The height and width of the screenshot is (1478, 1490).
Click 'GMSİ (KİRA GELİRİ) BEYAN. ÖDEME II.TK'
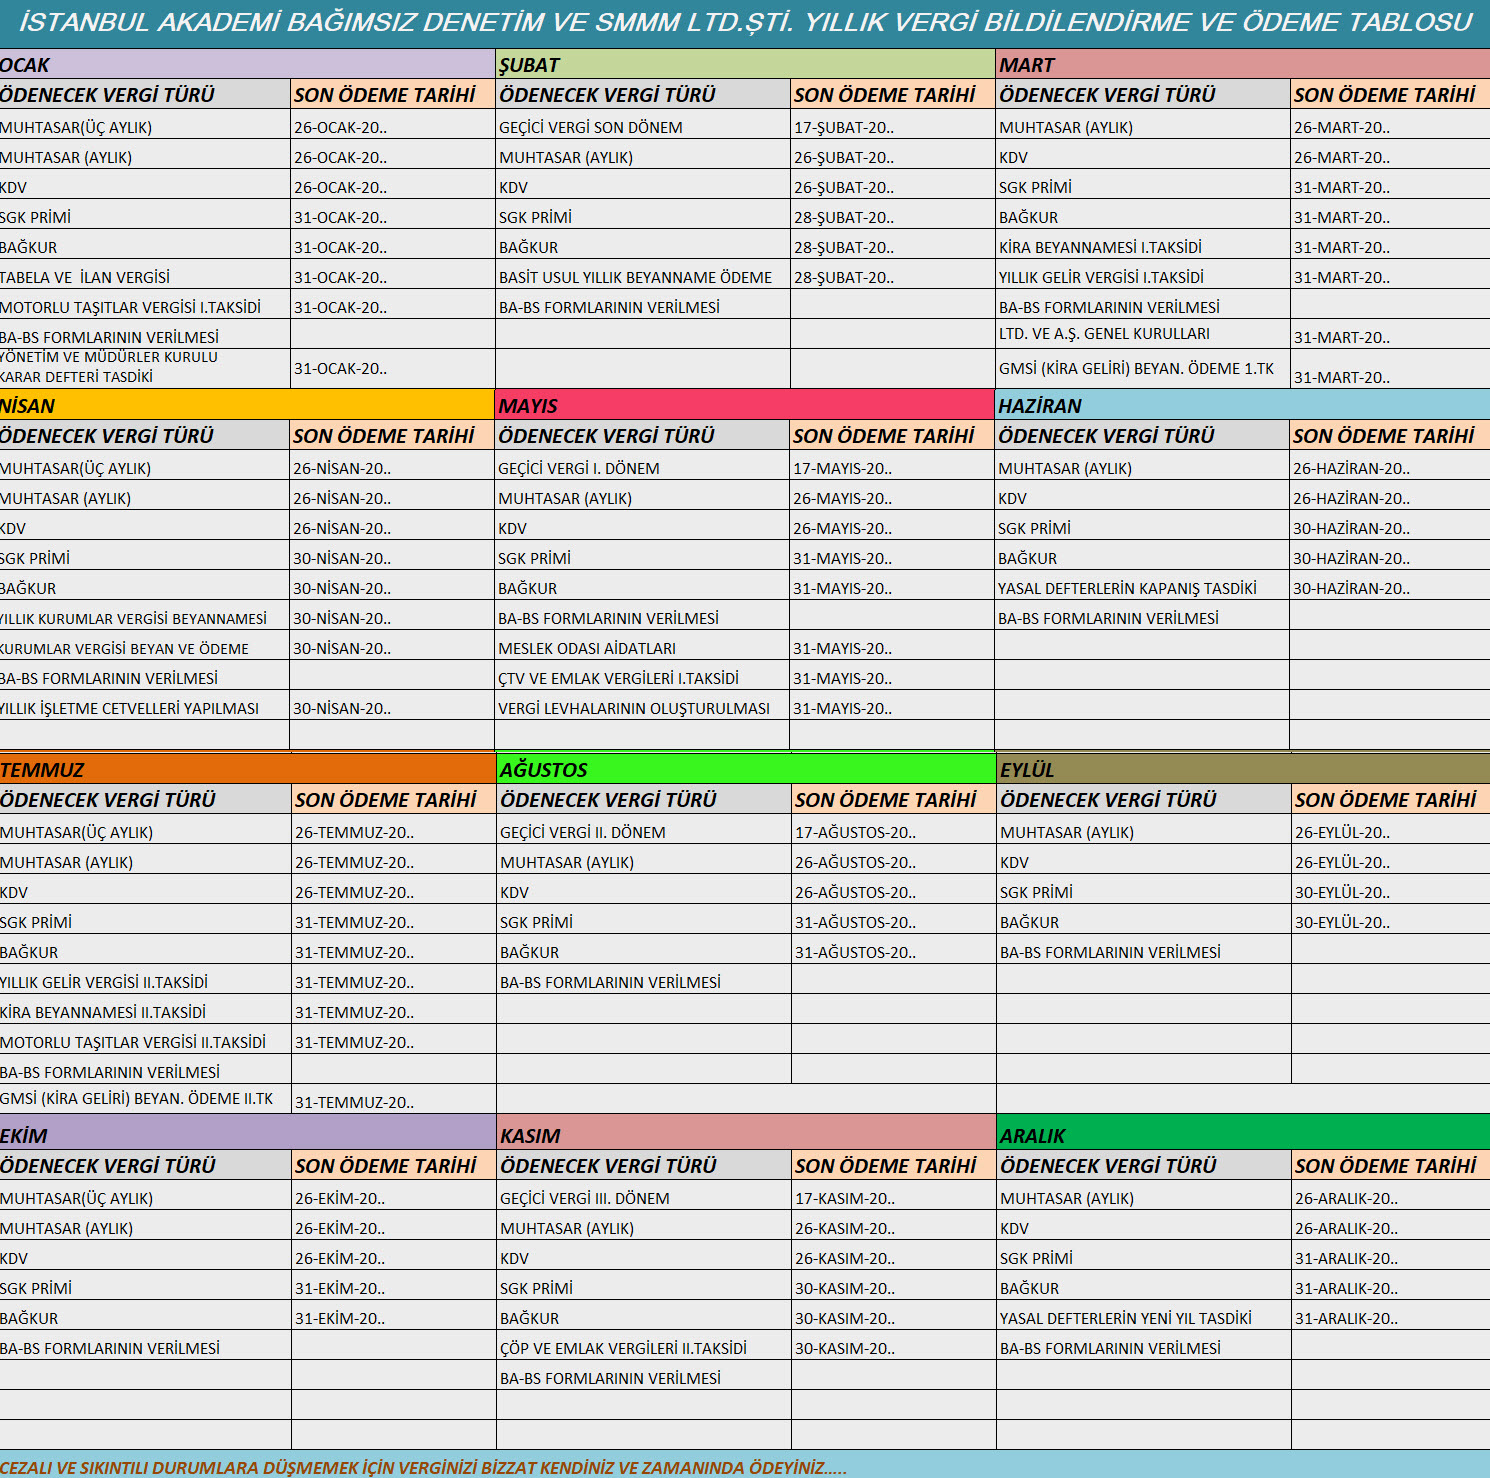click(146, 1098)
